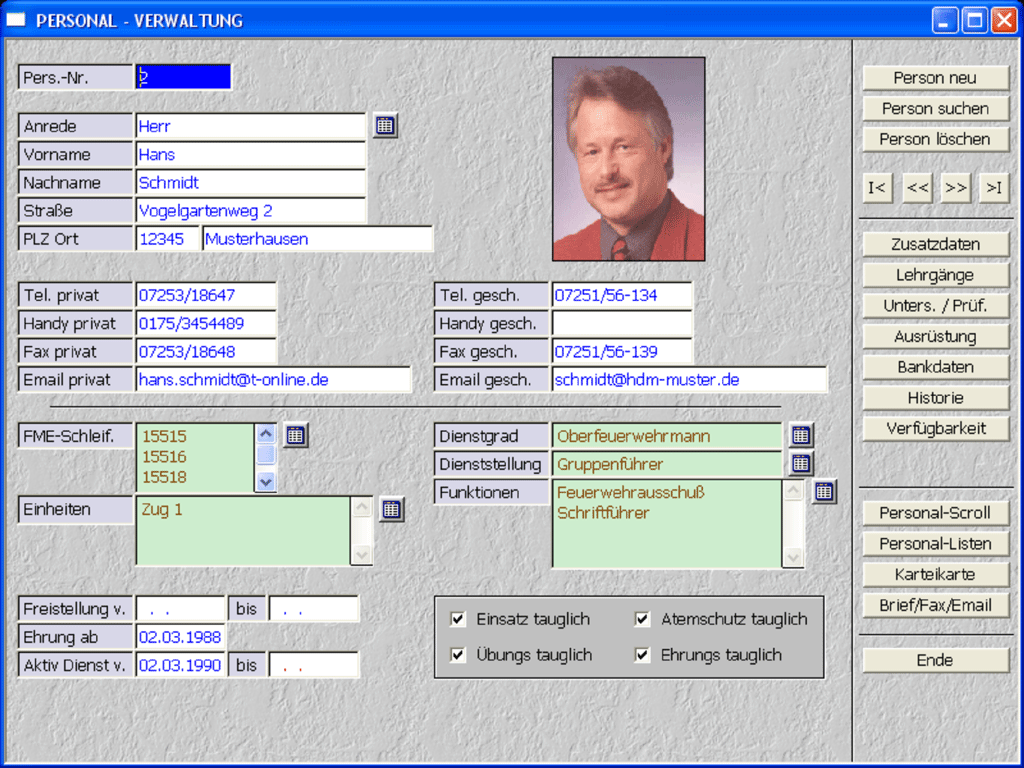The width and height of the screenshot is (1024, 768).
Task: Click the Tel. privat field
Action: pyautogui.click(x=206, y=295)
